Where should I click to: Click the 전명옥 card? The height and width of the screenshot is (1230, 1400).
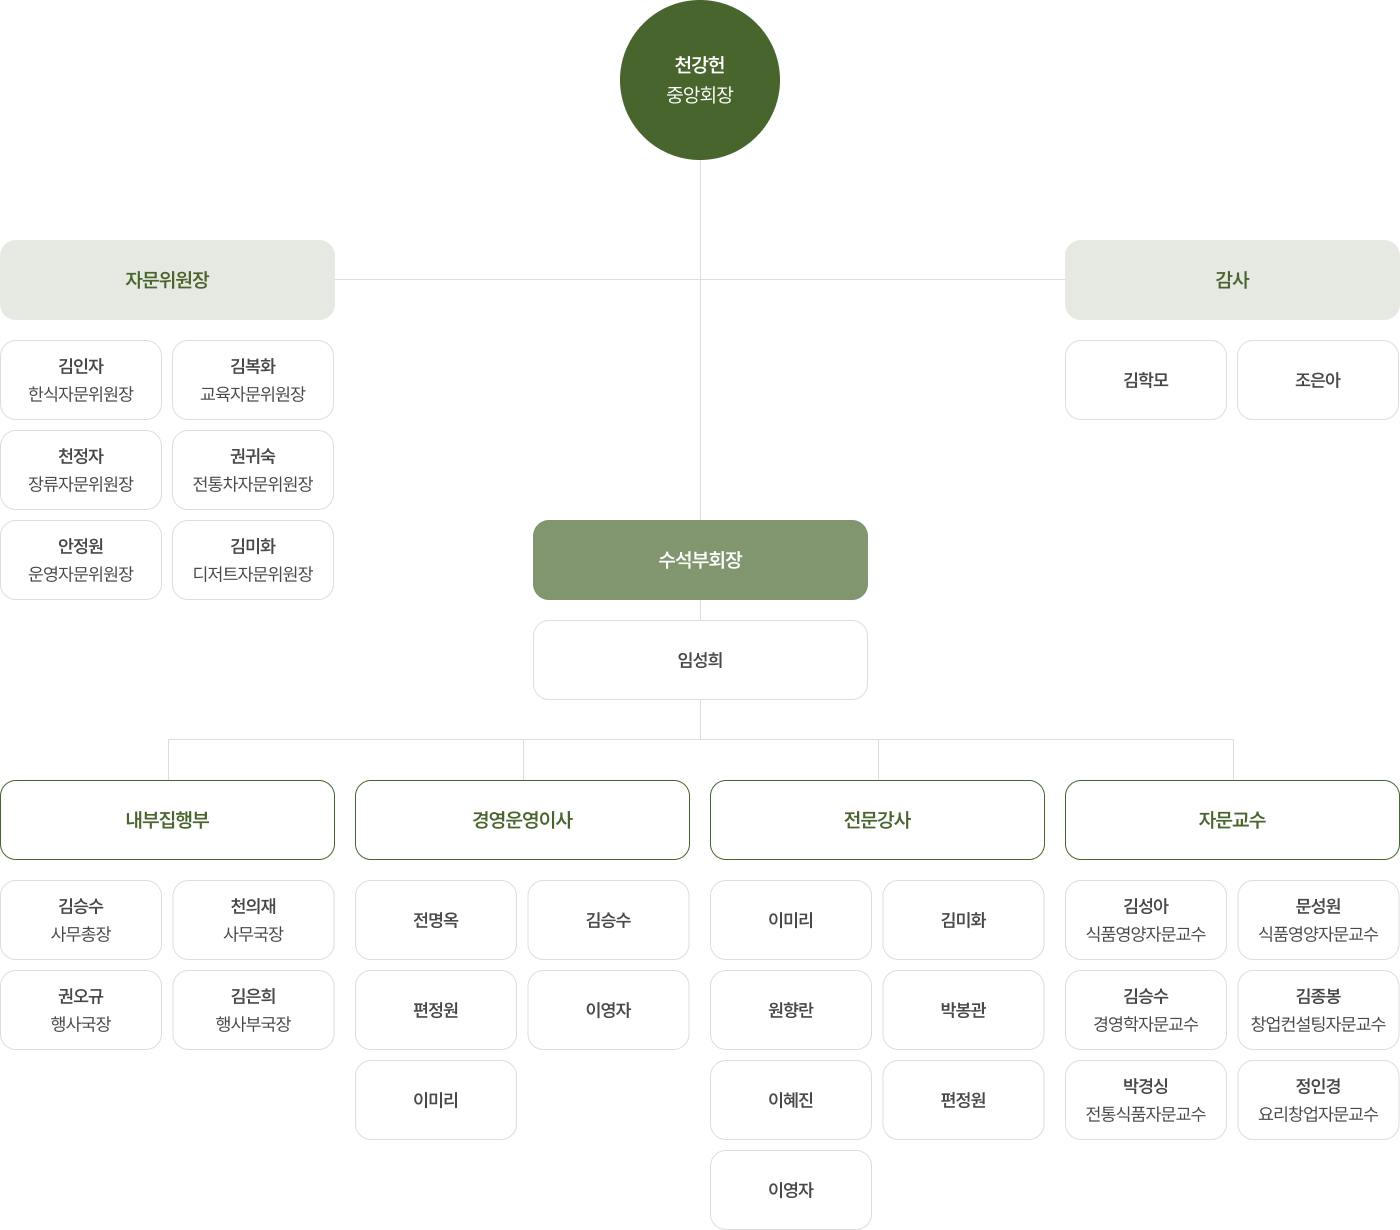tap(436, 920)
